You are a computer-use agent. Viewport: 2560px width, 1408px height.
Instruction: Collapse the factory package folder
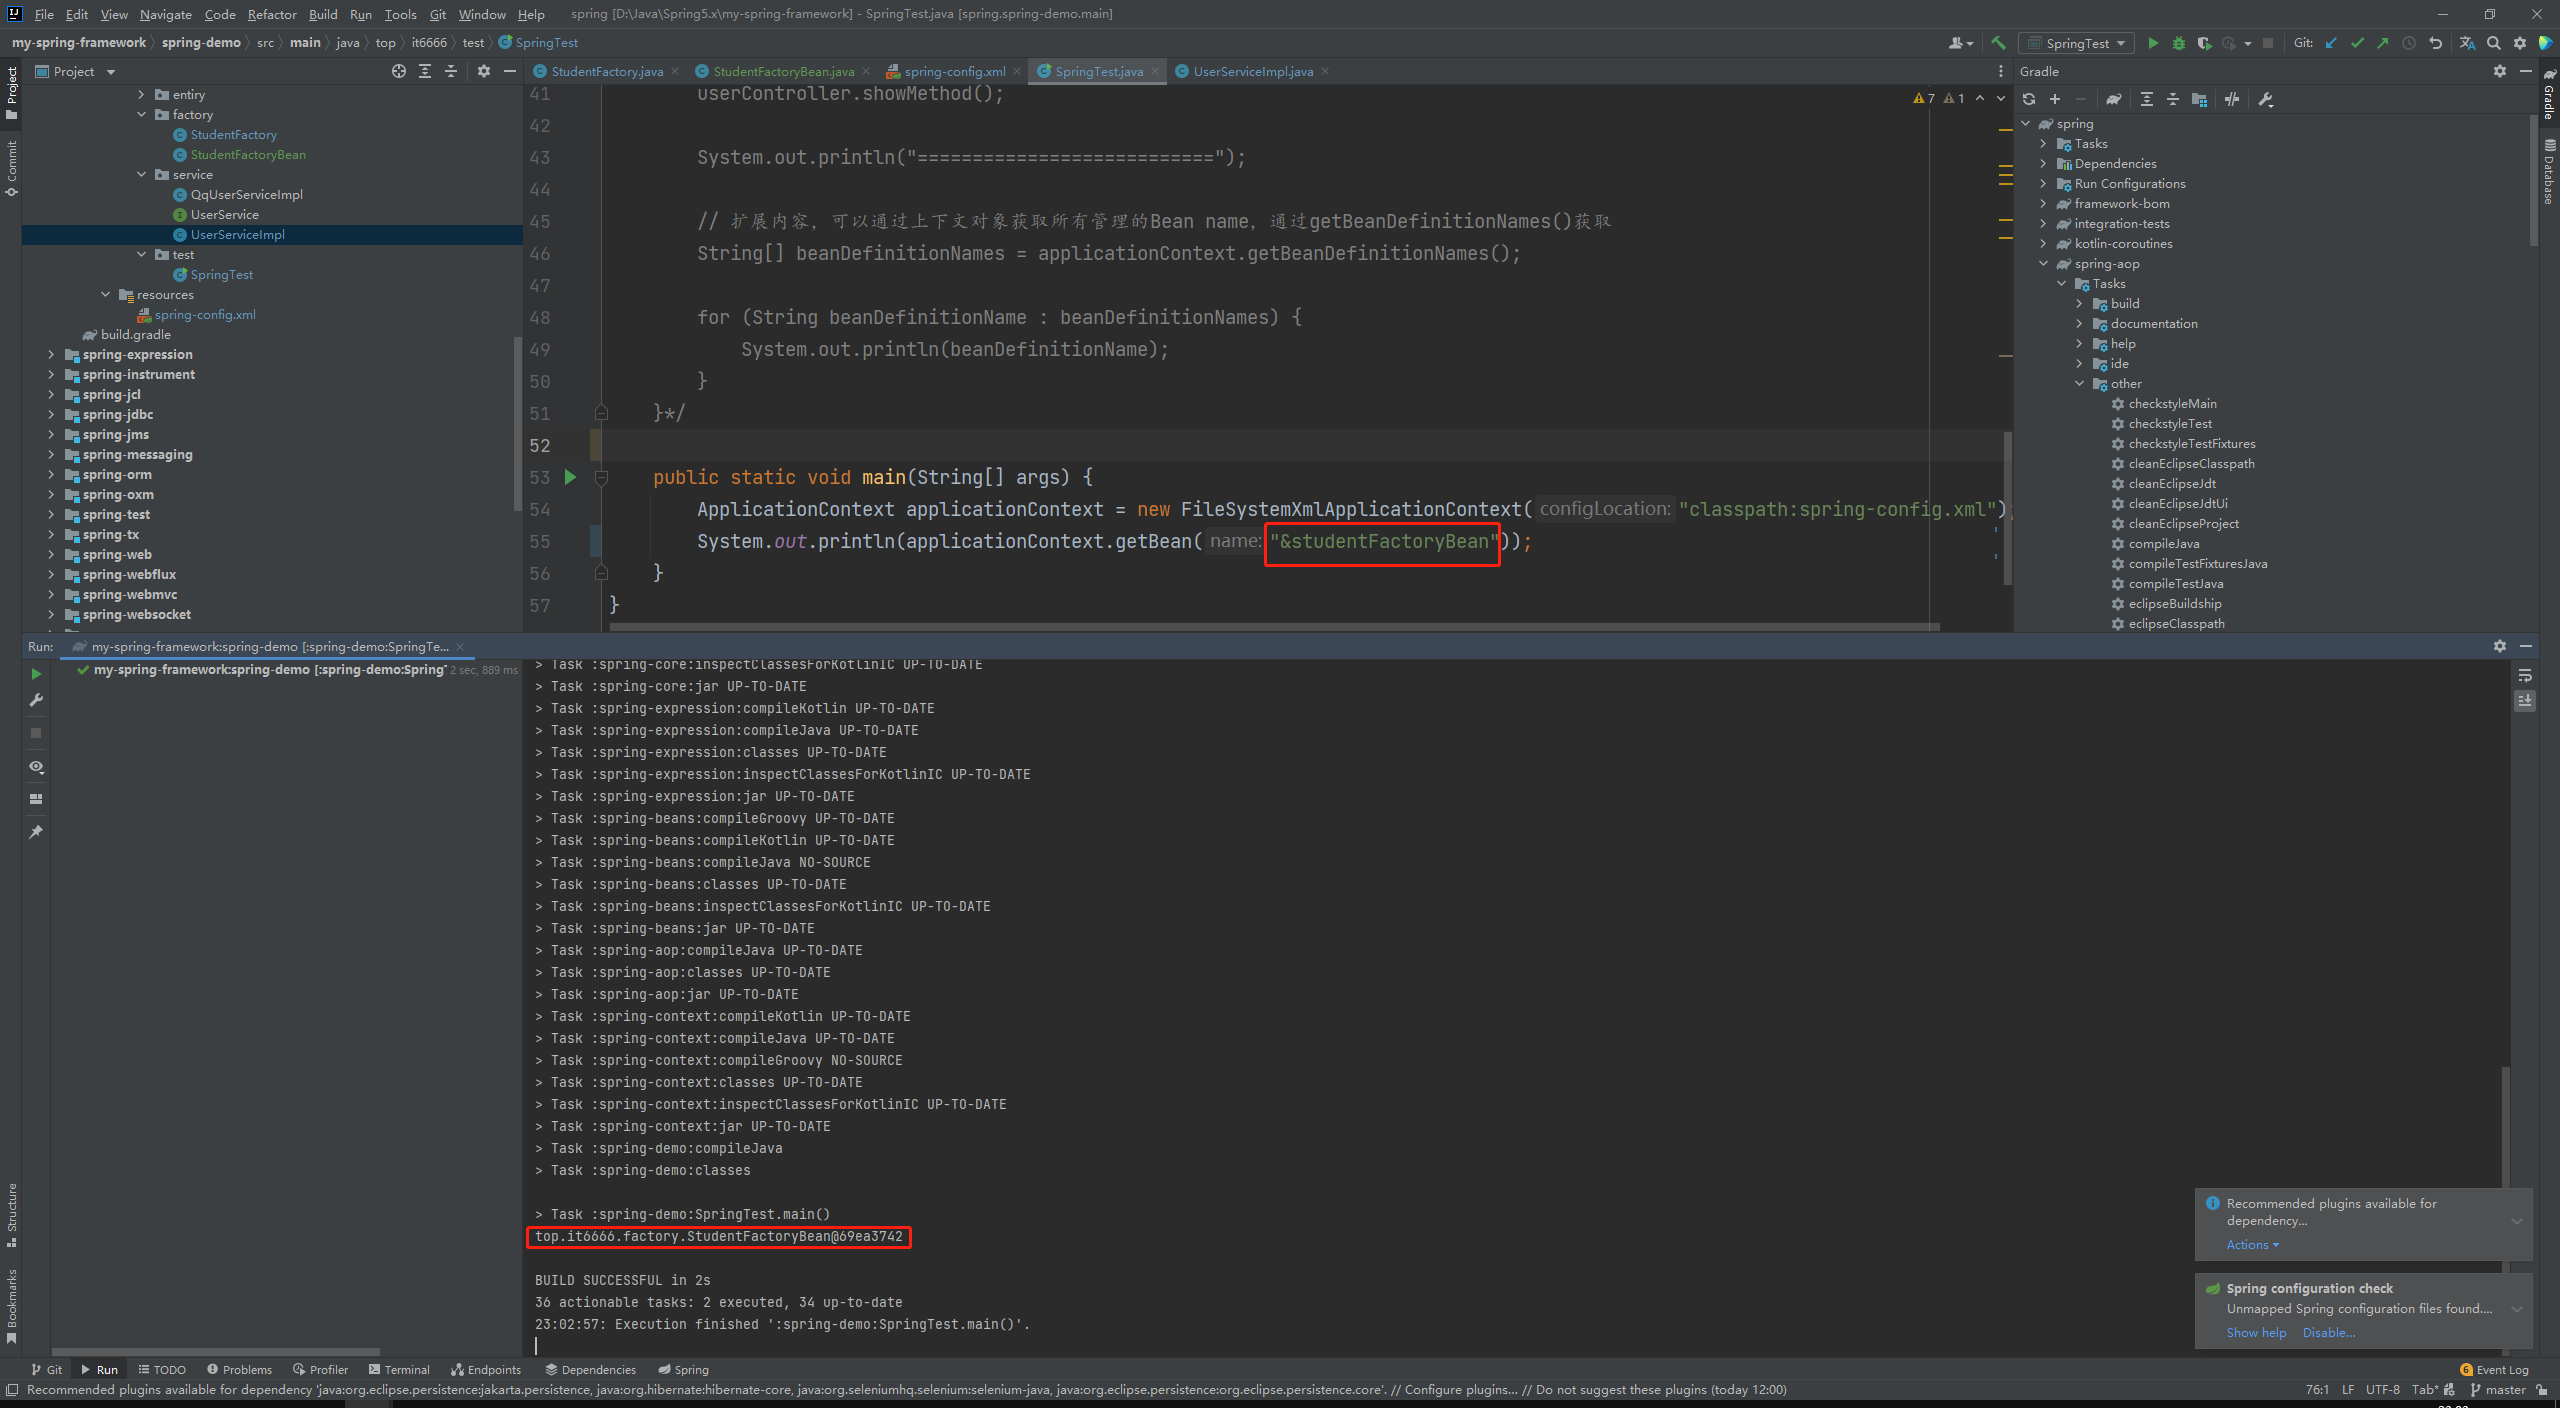click(142, 115)
